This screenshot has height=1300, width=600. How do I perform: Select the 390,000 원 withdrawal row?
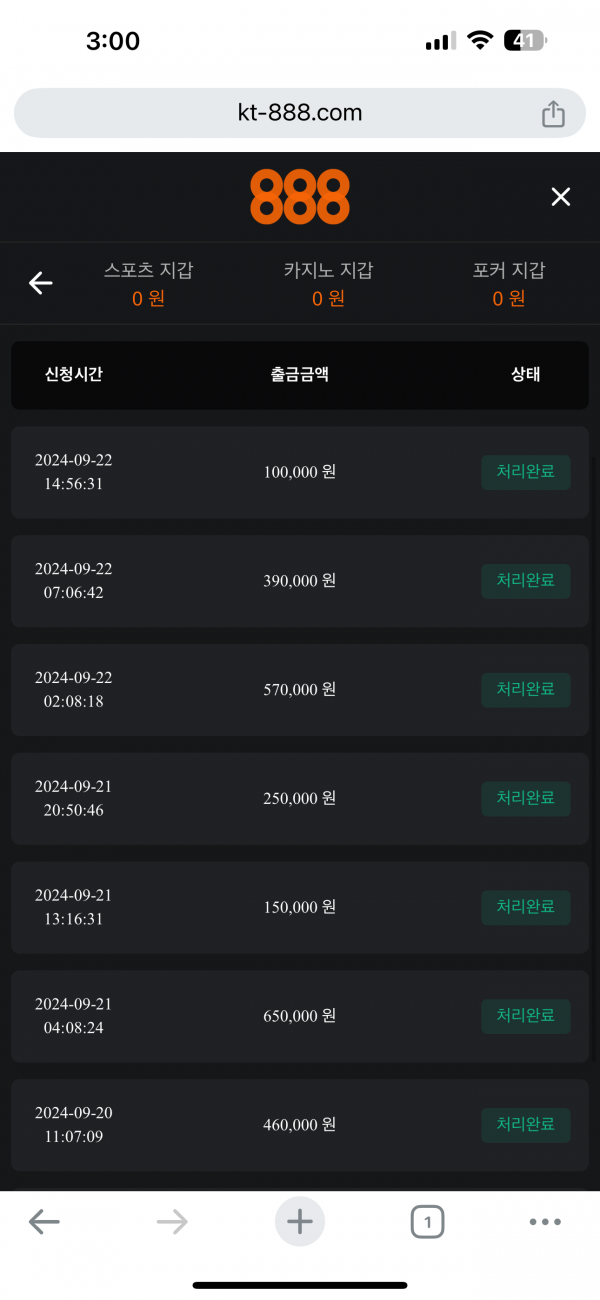pos(300,581)
